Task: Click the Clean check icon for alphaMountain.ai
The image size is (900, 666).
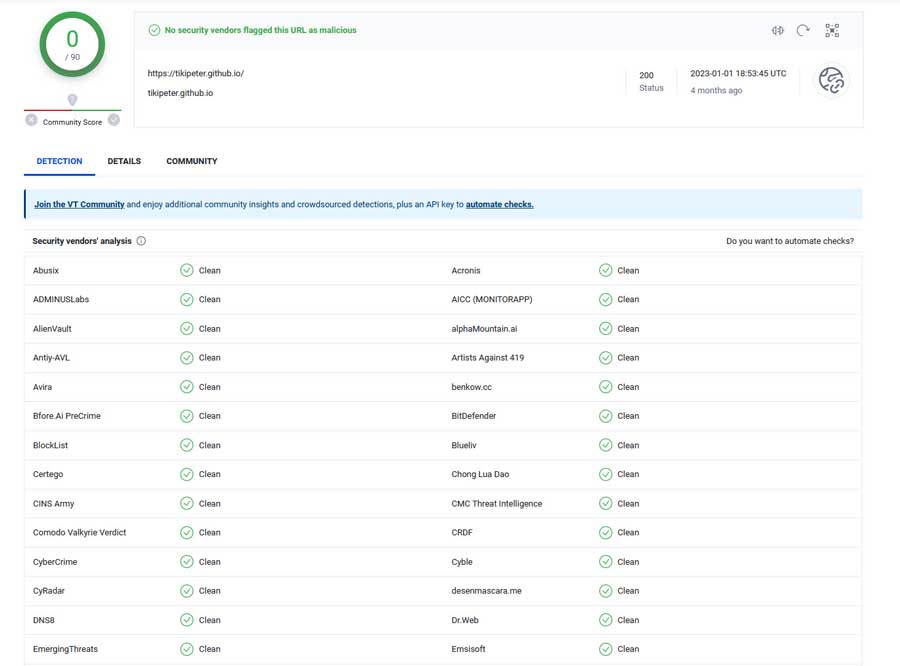Action: coord(606,328)
